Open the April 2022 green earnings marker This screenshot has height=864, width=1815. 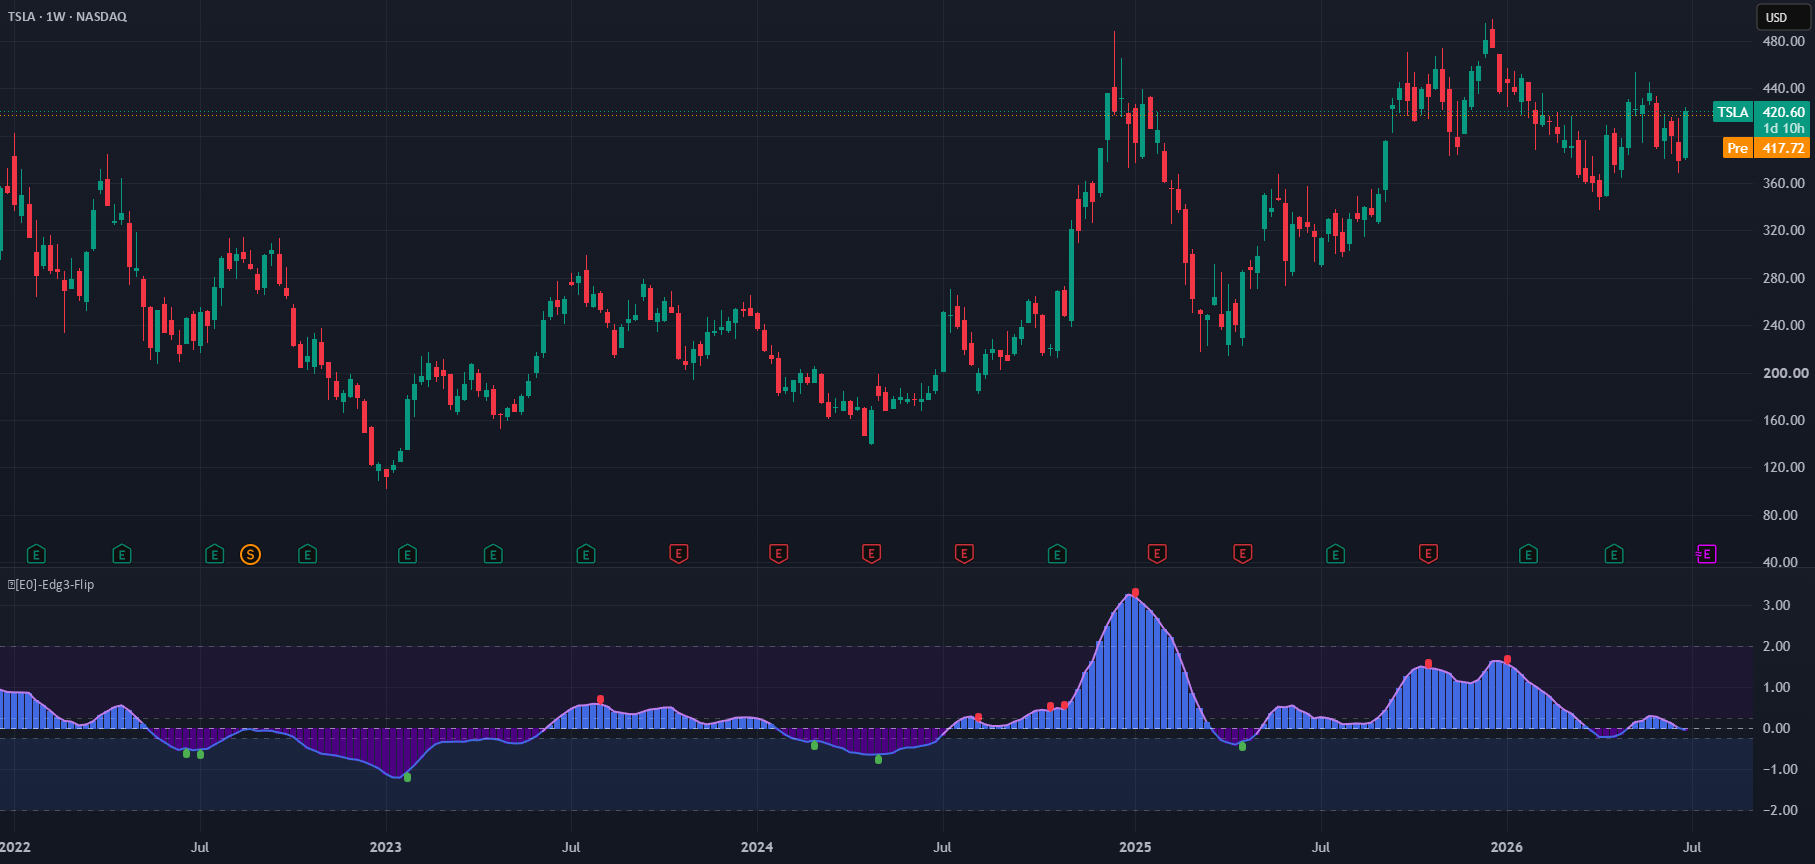coord(122,554)
